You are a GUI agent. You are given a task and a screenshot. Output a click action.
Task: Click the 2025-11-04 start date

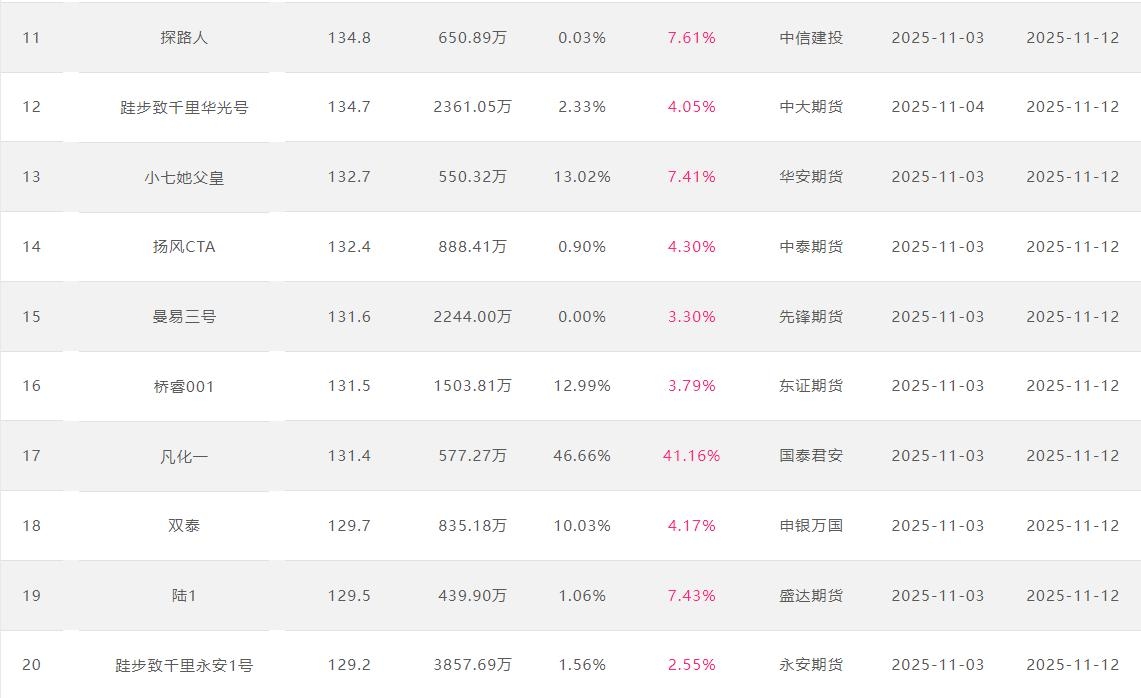(938, 107)
